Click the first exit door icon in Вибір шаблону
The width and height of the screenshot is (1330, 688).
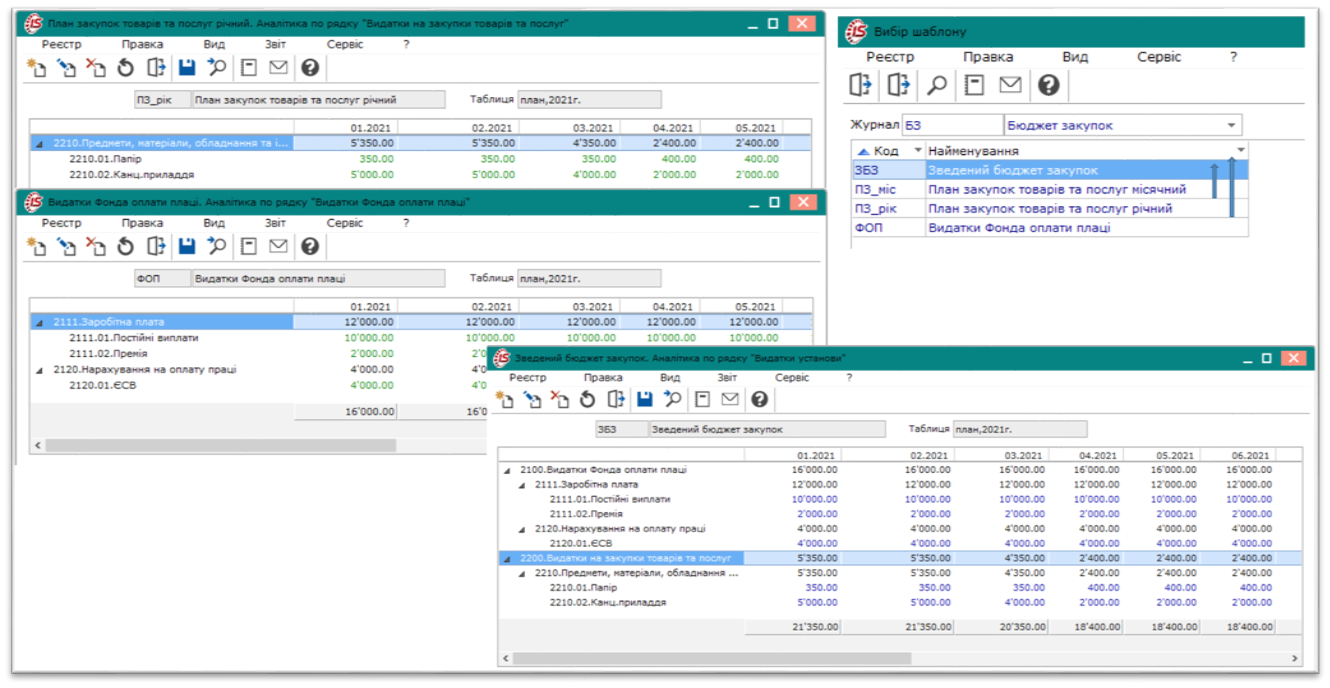(861, 86)
